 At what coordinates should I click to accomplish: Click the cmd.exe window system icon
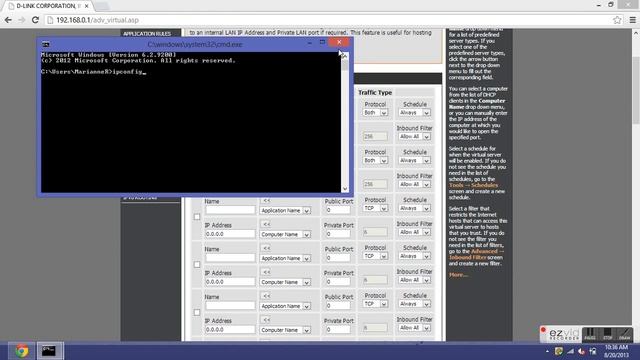pos(46,44)
